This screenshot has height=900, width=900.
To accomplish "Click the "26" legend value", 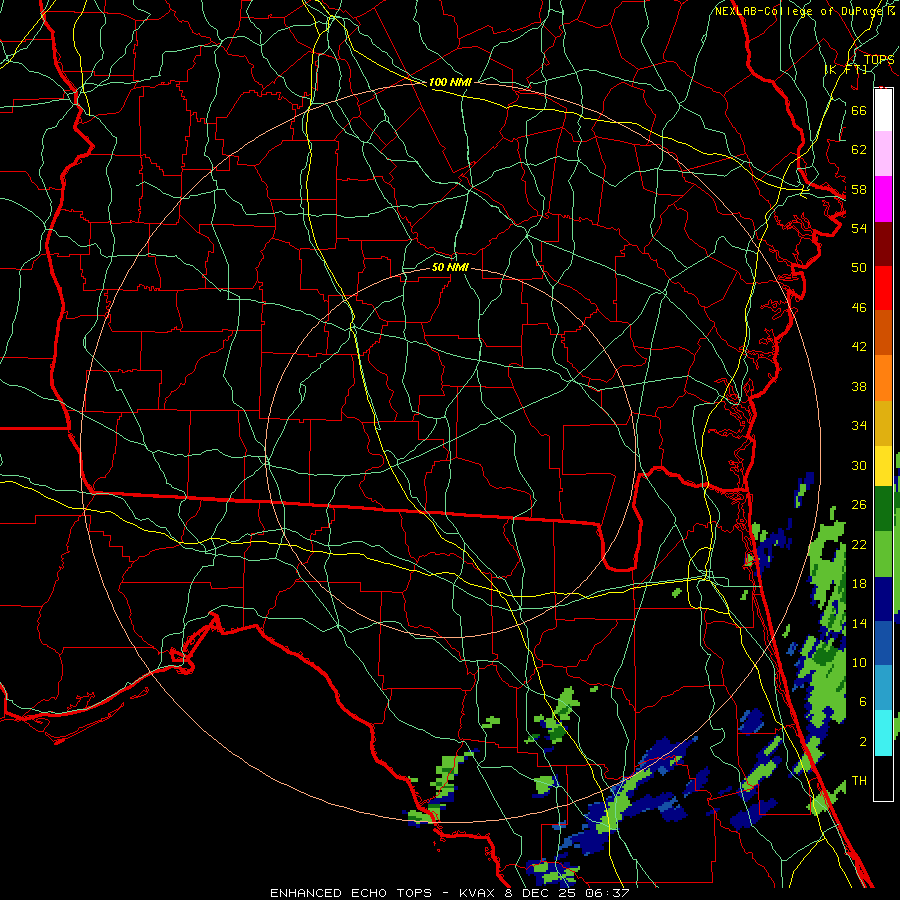I will coord(859,505).
